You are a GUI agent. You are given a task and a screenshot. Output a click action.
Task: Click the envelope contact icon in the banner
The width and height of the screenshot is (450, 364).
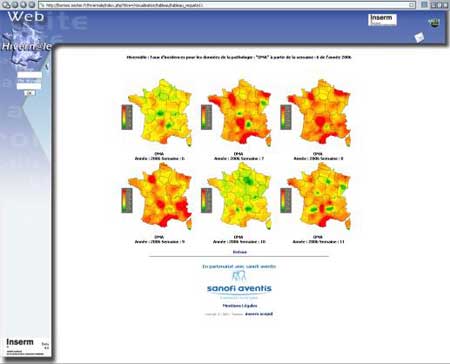coord(419,37)
